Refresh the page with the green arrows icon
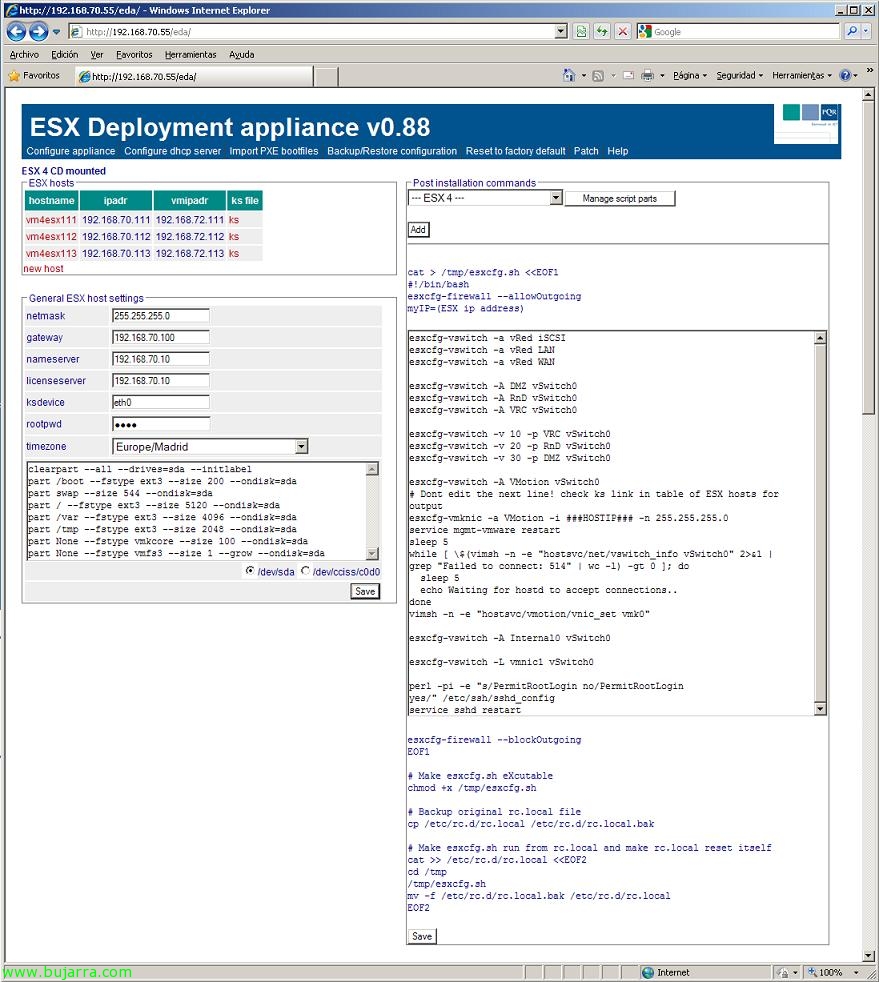Viewport: 879px width, 982px height. coord(602,31)
